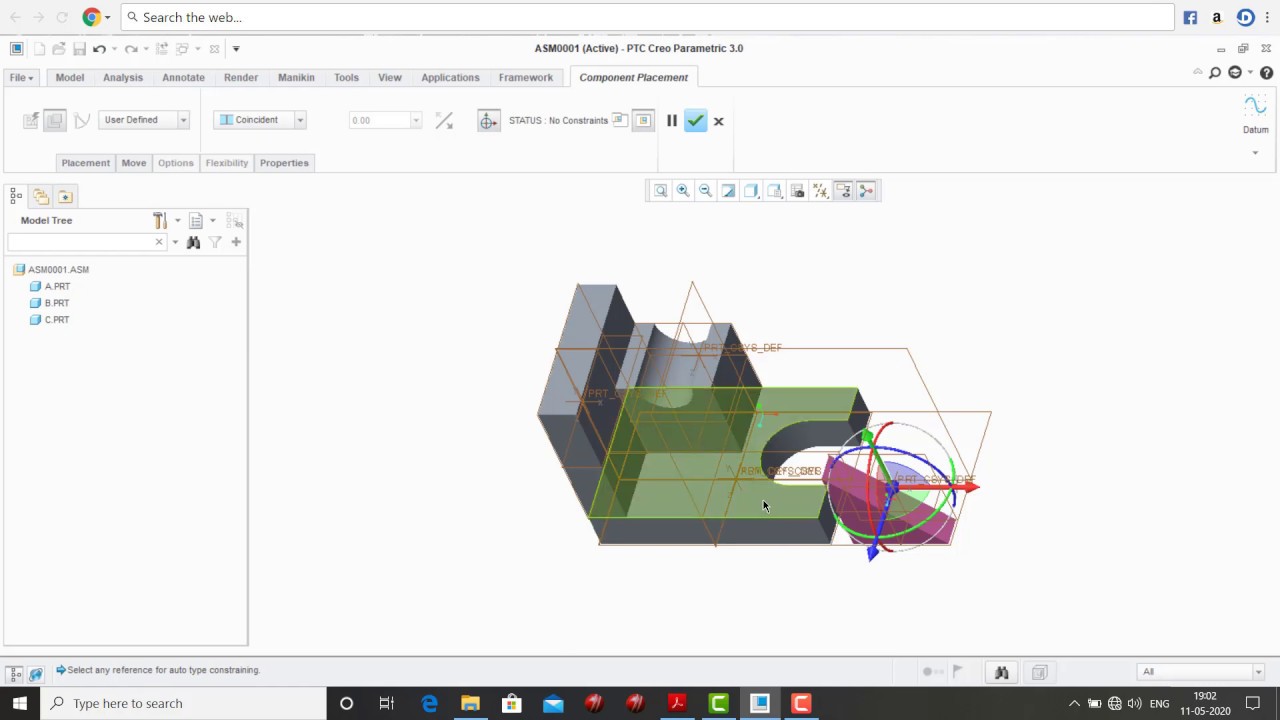Expand the Model Tree settings dropdown arrow
Image resolution: width=1280 pixels, height=720 pixels.
click(178, 221)
